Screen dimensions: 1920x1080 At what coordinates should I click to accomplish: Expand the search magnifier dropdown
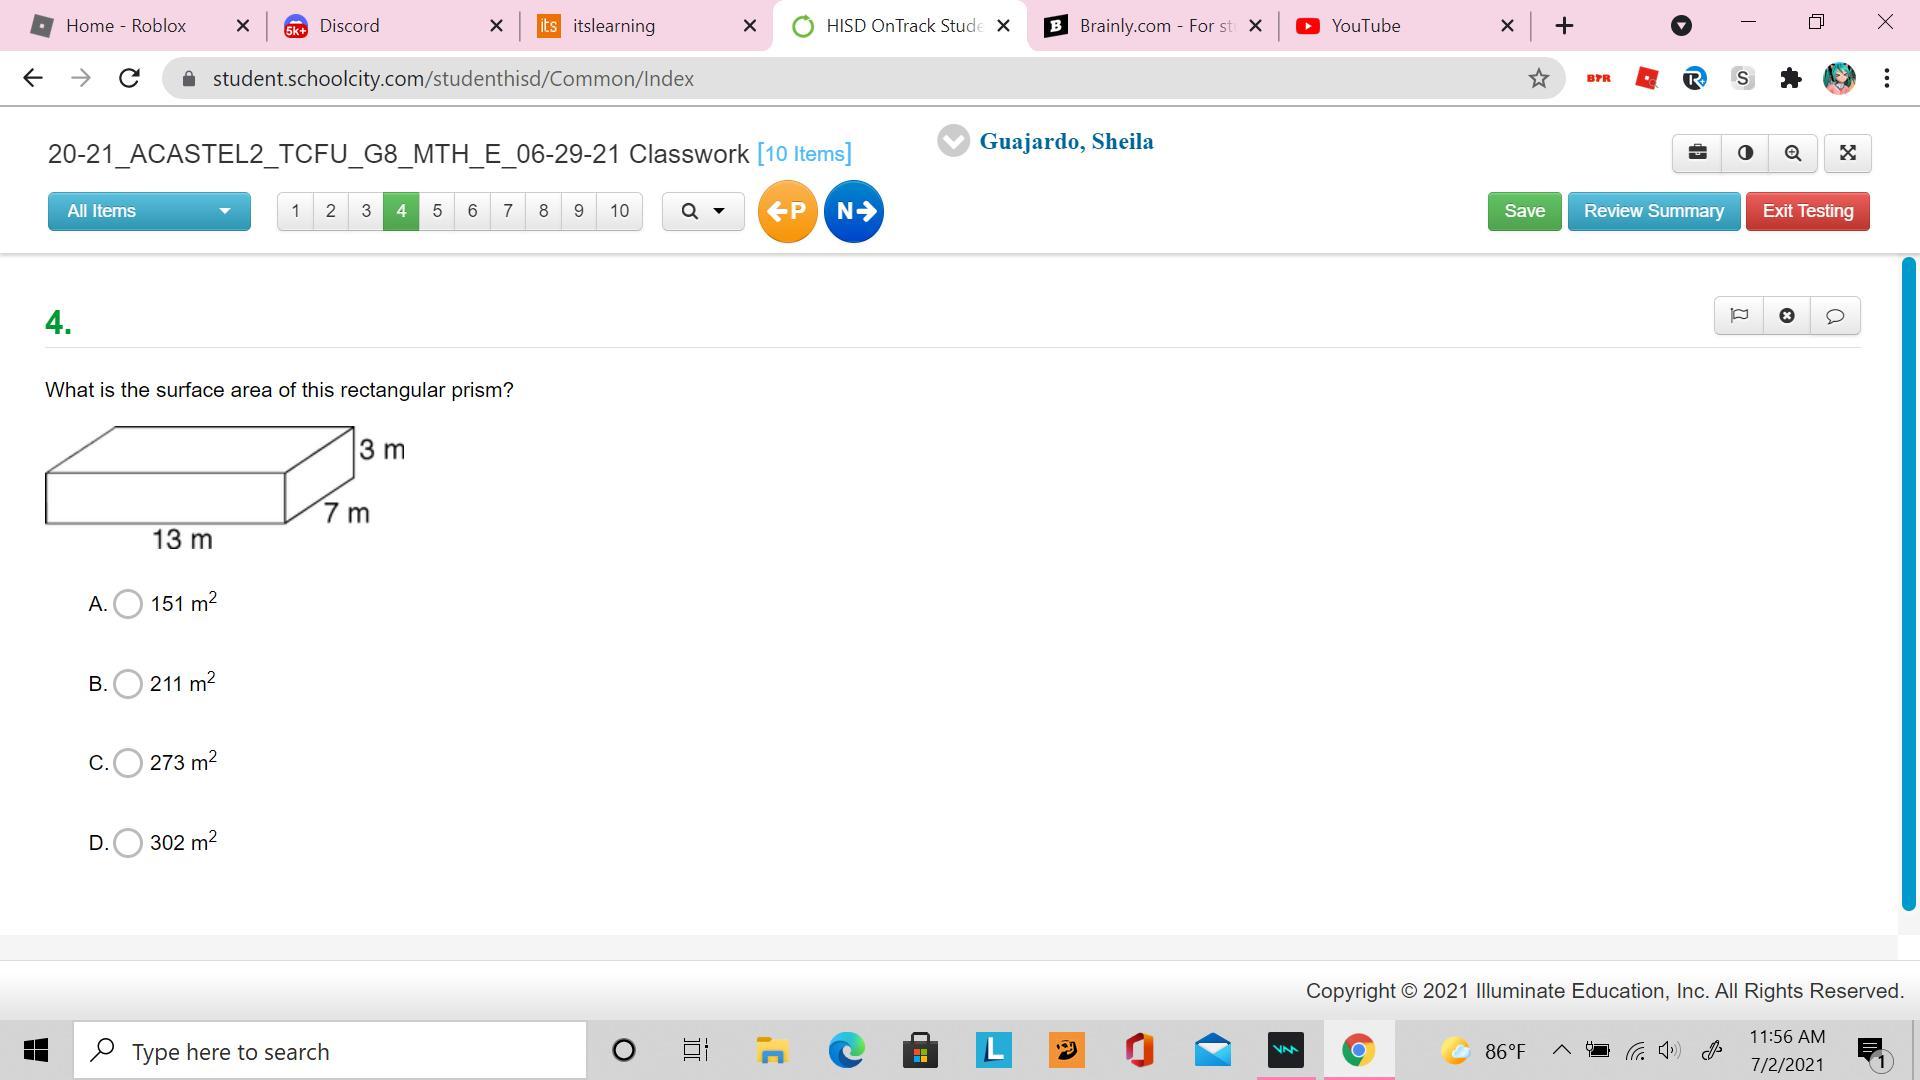[x=703, y=211]
